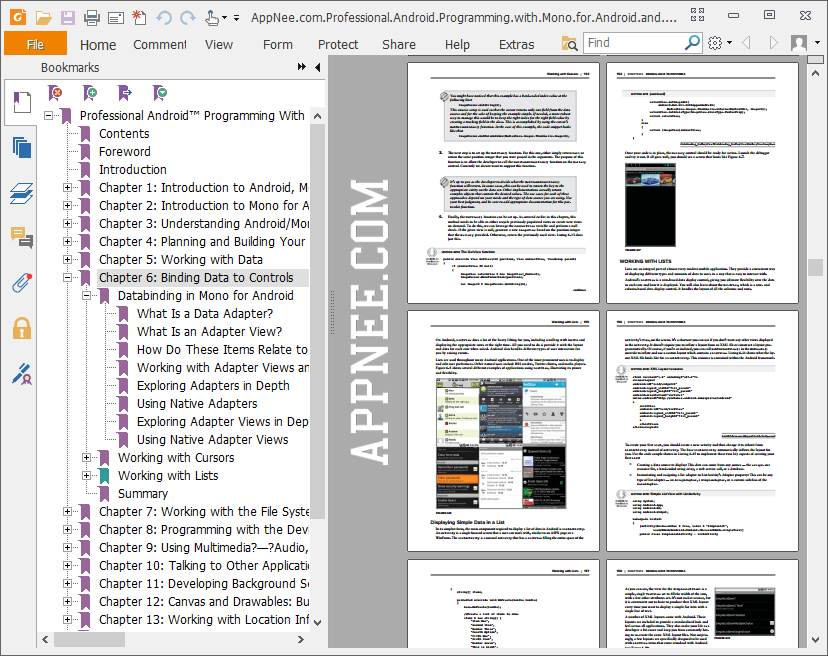
Task: Open the Layers panel in the sidebar
Action: [x=22, y=193]
